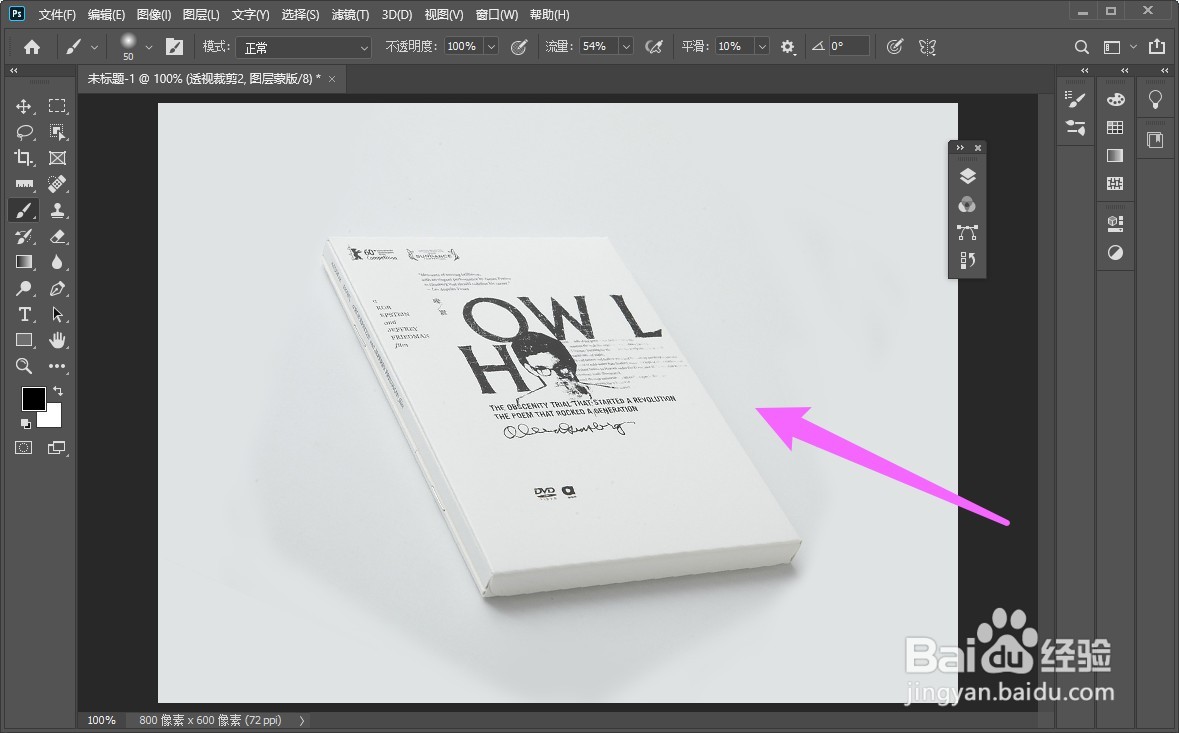Viewport: 1179px width, 733px height.
Task: Open the blend mode dropdown showing 正常
Action: (304, 47)
